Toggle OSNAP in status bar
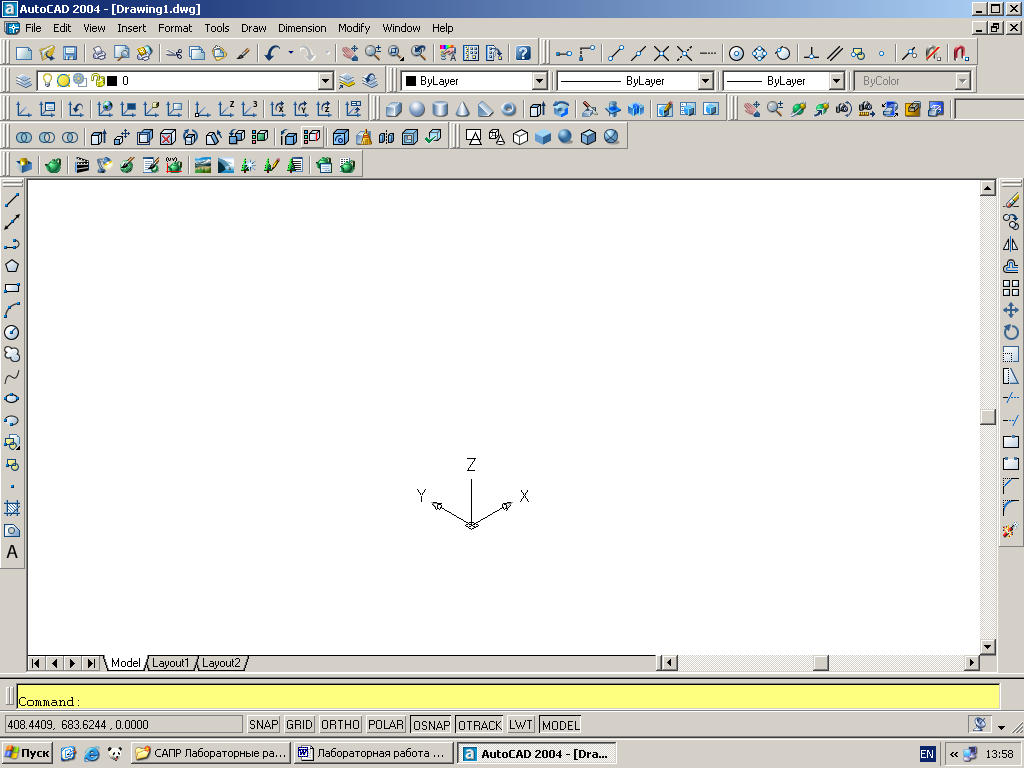1024x768 pixels. click(x=432, y=725)
